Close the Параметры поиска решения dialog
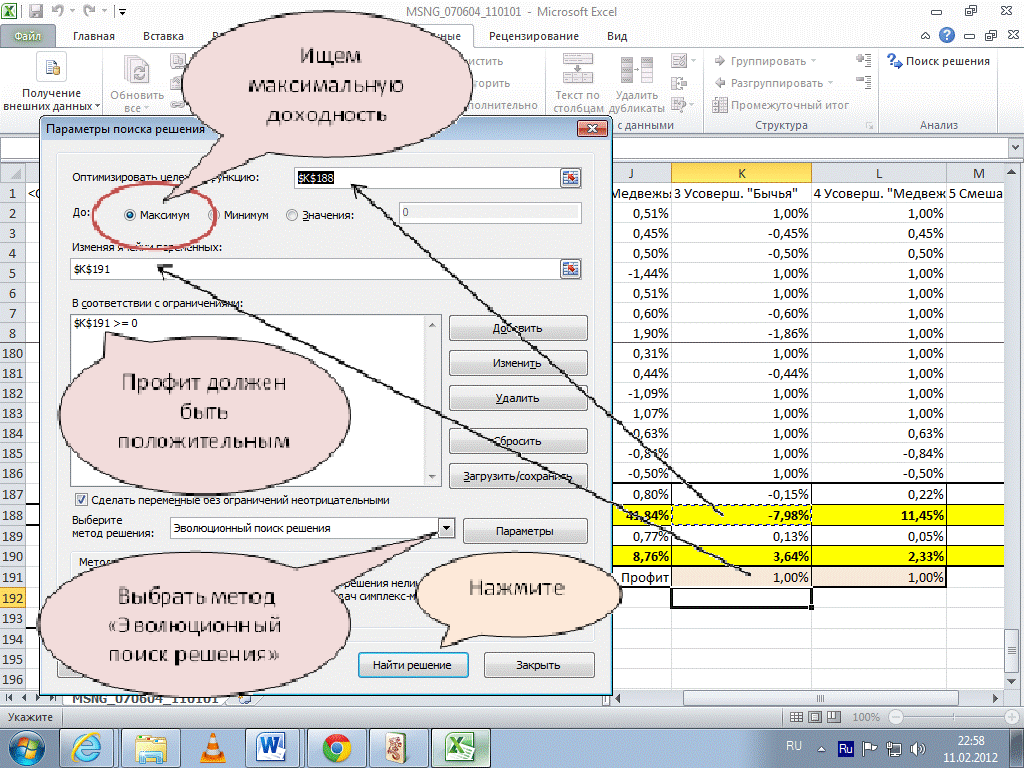This screenshot has width=1024, height=768. pos(593,129)
